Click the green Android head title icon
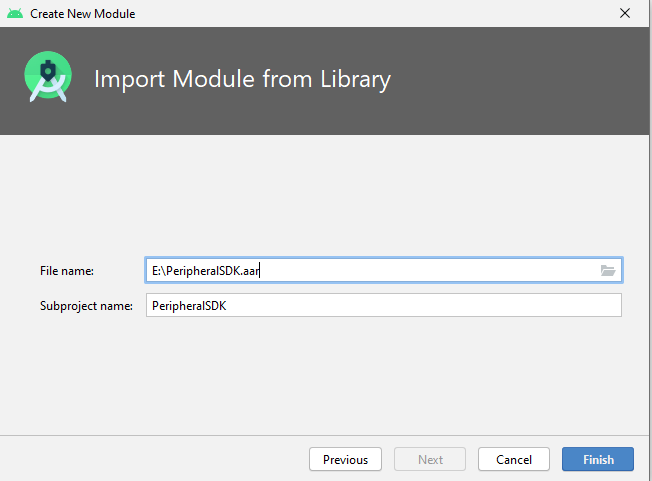The width and height of the screenshot is (652, 481). tap(15, 14)
